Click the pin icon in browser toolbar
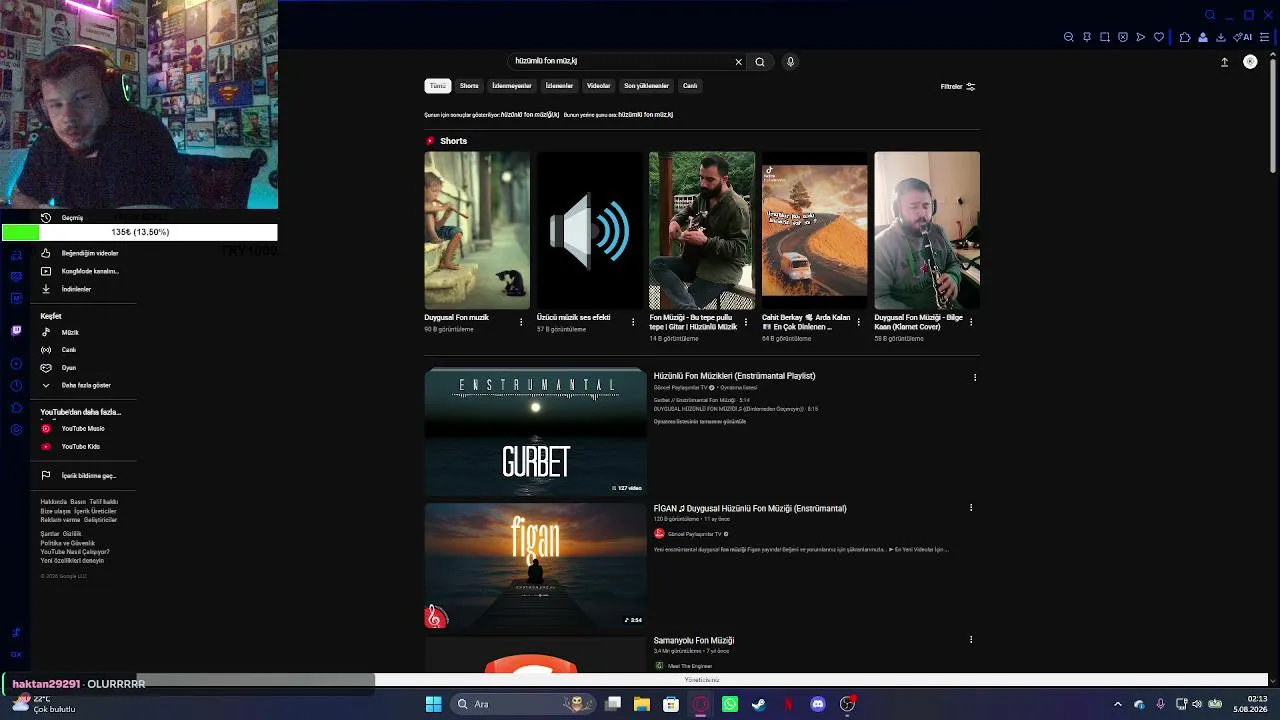This screenshot has height=720, width=1280. click(1087, 37)
